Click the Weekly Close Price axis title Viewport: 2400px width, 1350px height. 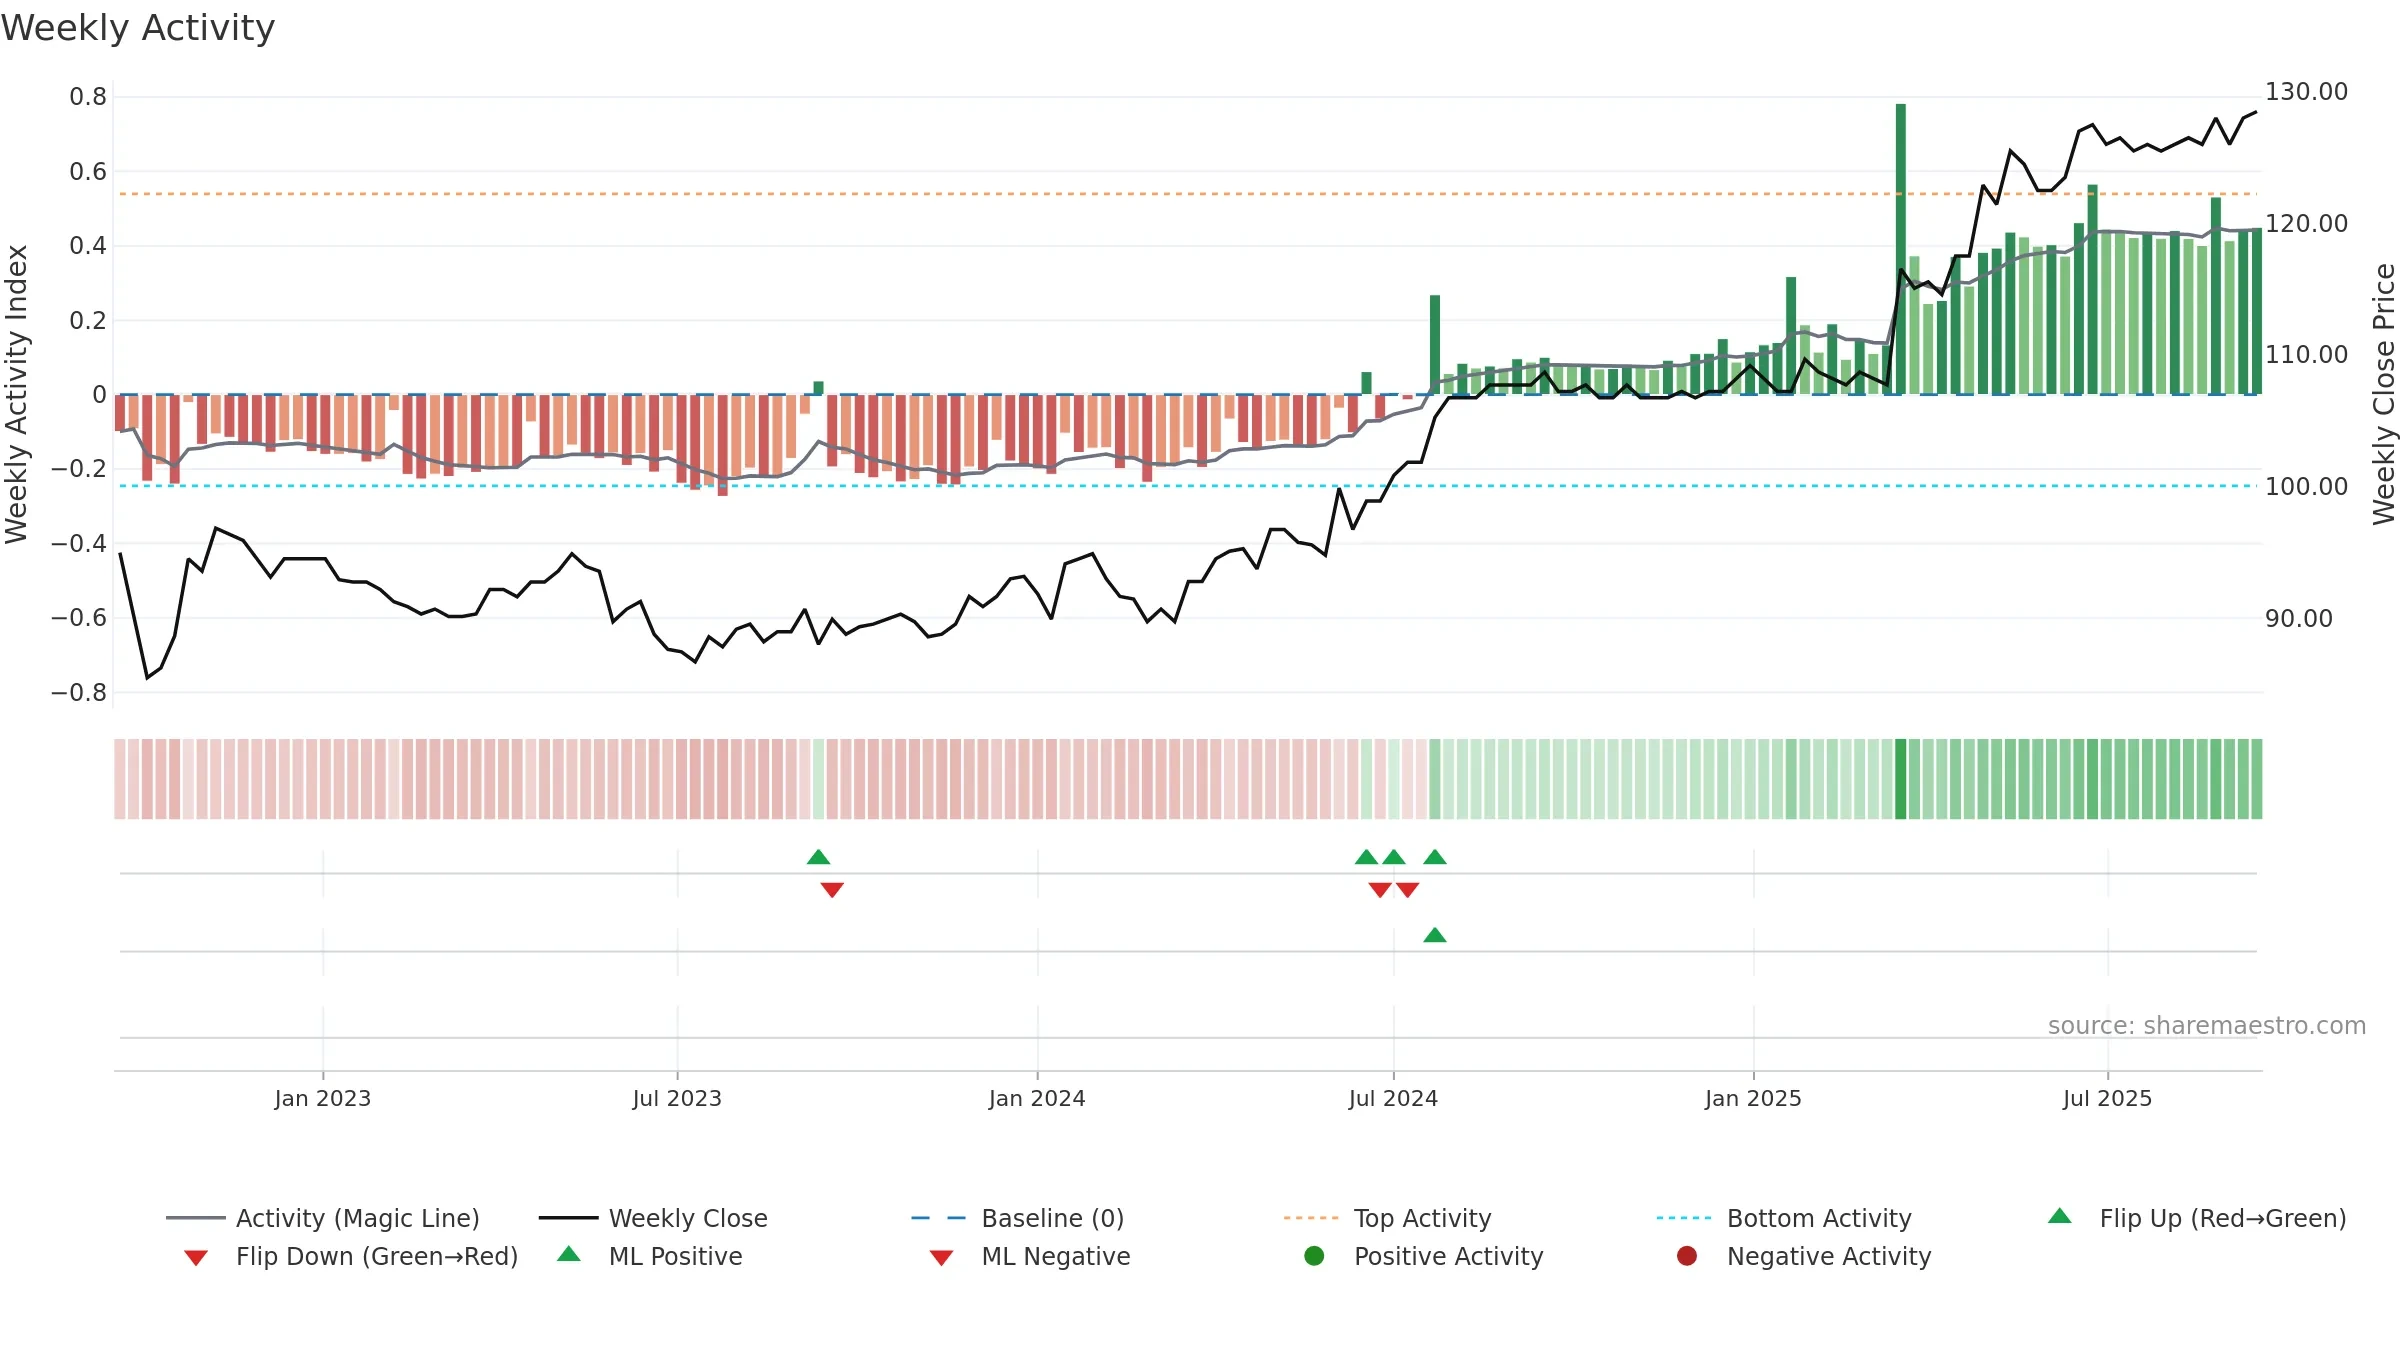[2384, 394]
